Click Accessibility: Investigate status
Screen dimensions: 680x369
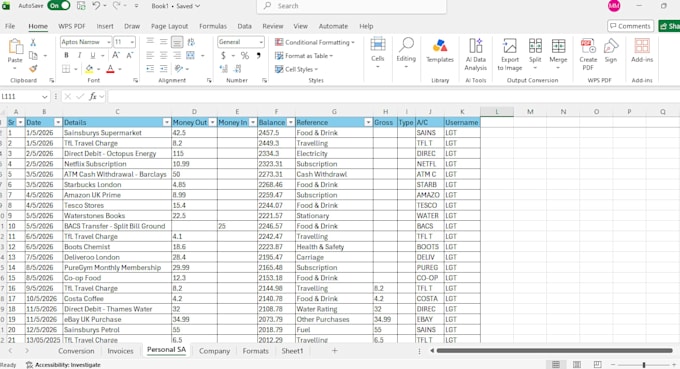click(63, 365)
